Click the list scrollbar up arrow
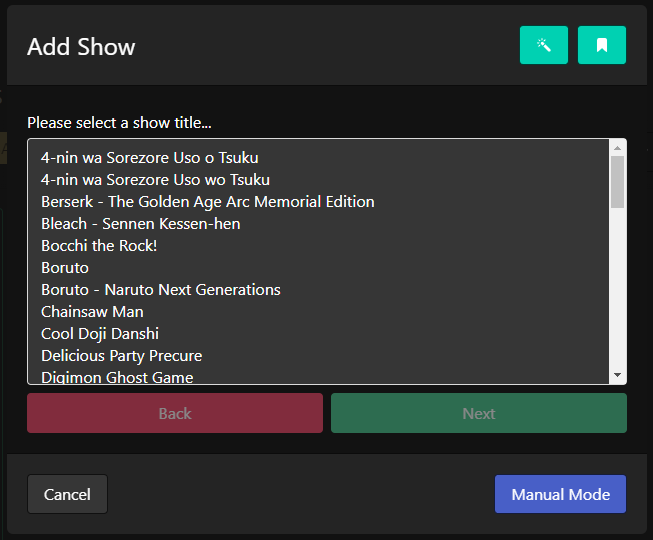Image resolution: width=653 pixels, height=540 pixels. tap(618, 148)
